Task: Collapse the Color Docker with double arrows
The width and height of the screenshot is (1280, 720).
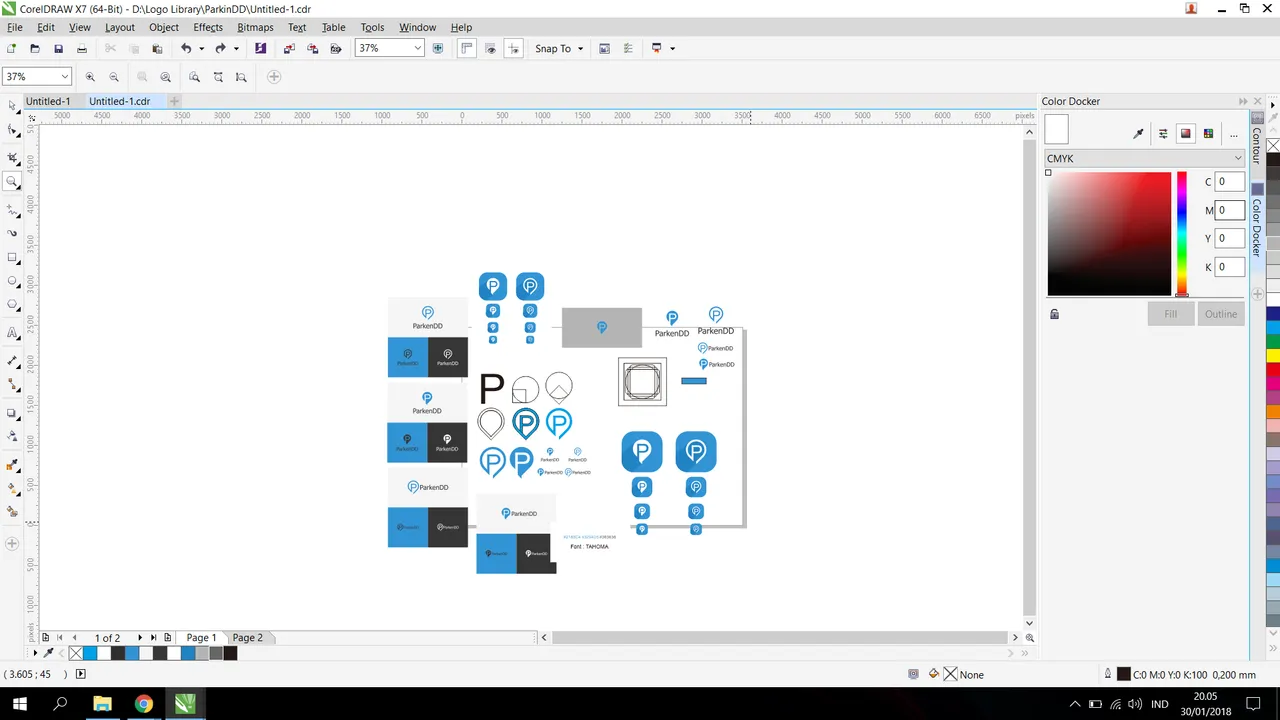Action: (x=1243, y=101)
